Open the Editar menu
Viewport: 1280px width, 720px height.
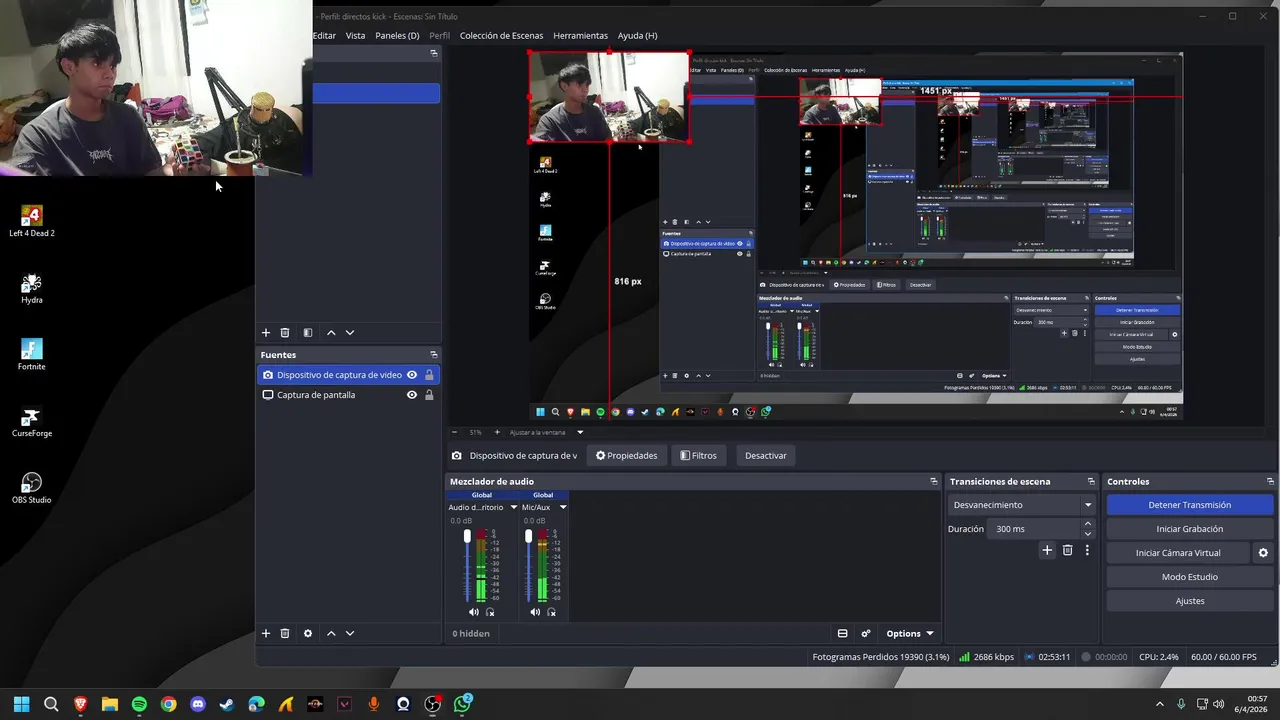point(324,35)
